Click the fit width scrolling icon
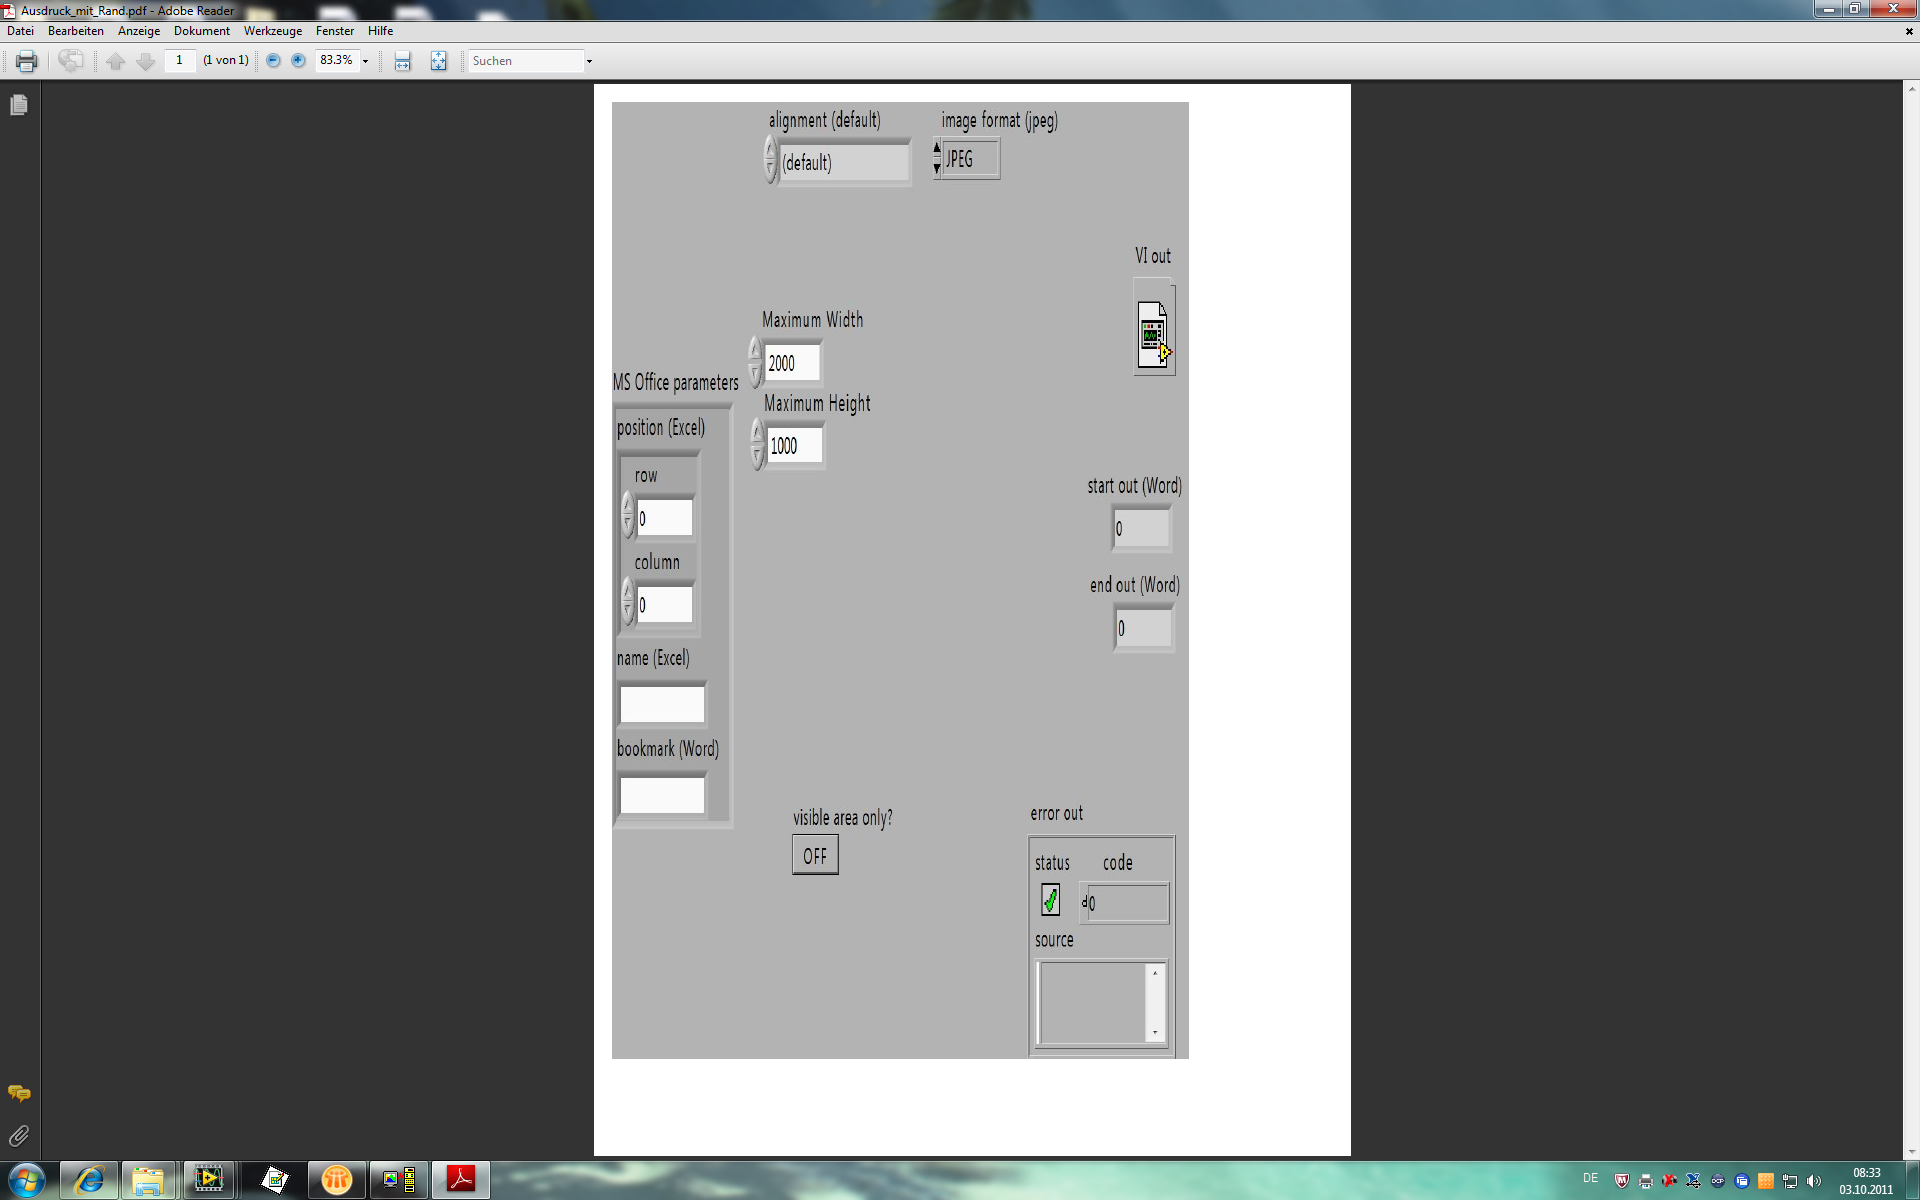This screenshot has height=1200, width=1920. point(402,61)
